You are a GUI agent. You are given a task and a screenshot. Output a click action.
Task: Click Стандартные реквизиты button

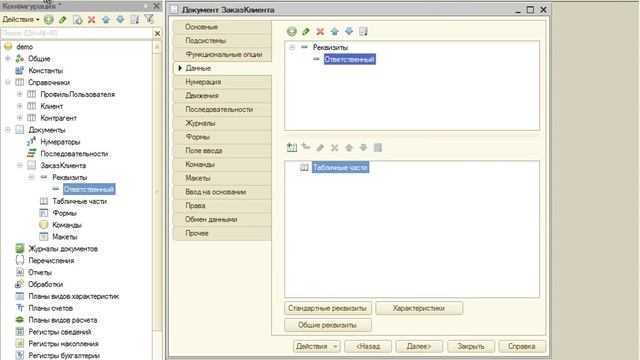tap(328, 308)
